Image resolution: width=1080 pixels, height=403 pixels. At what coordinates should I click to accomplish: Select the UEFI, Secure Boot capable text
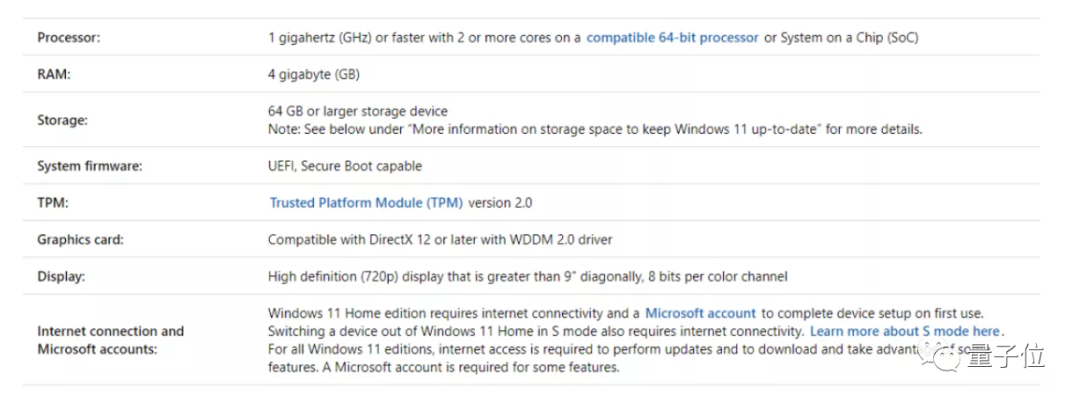(345, 166)
